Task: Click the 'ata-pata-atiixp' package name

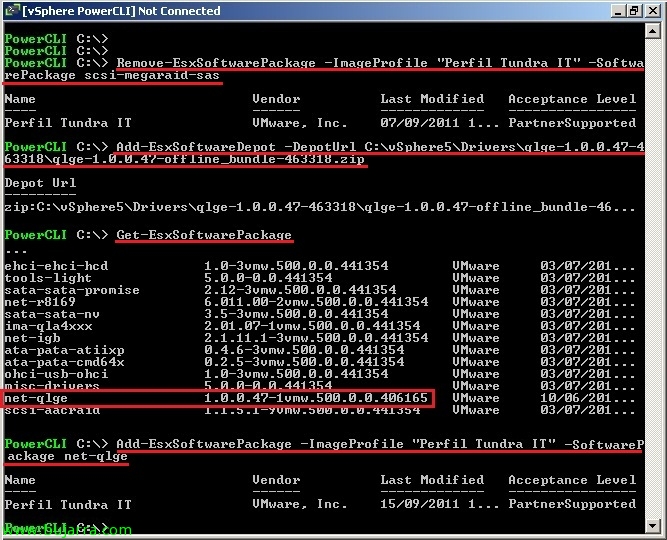Action: point(64,350)
